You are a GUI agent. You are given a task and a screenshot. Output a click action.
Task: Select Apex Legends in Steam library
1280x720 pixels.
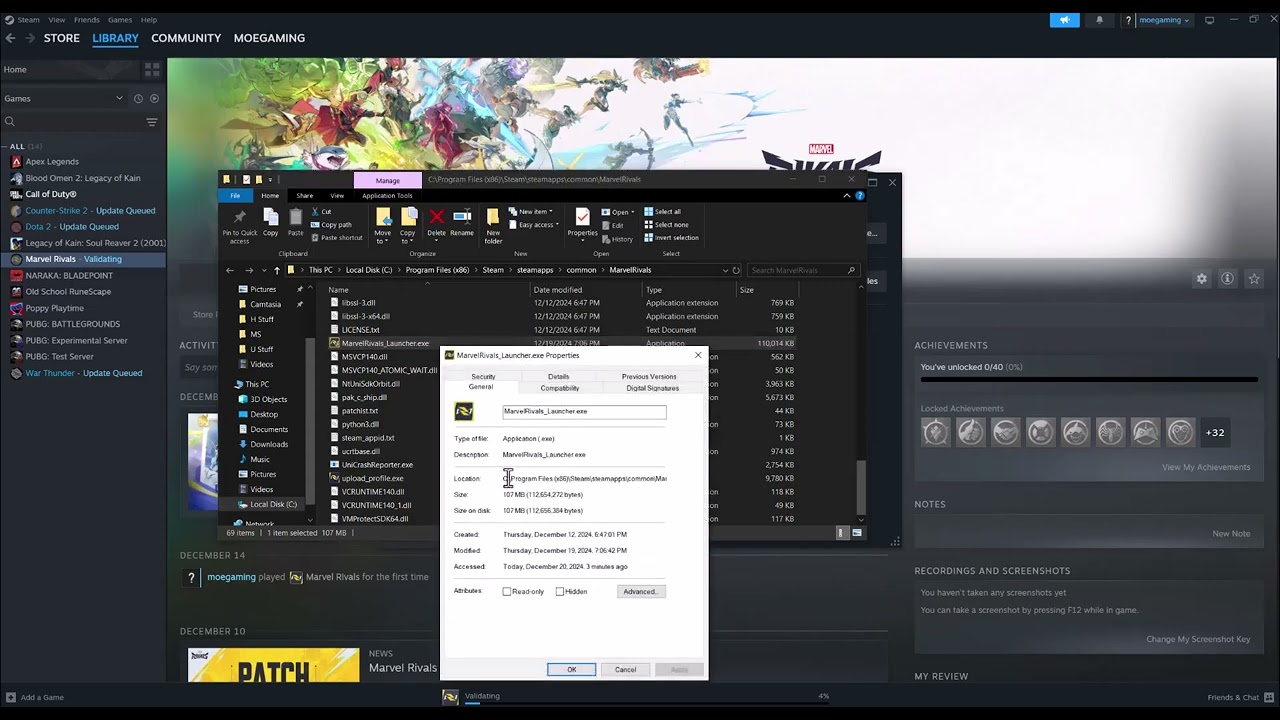(52, 162)
